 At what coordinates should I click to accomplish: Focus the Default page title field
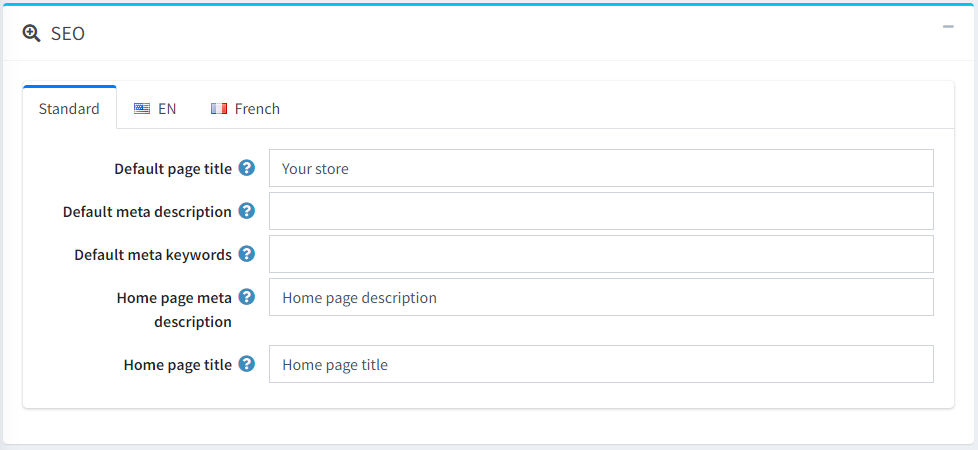pyautogui.click(x=600, y=168)
